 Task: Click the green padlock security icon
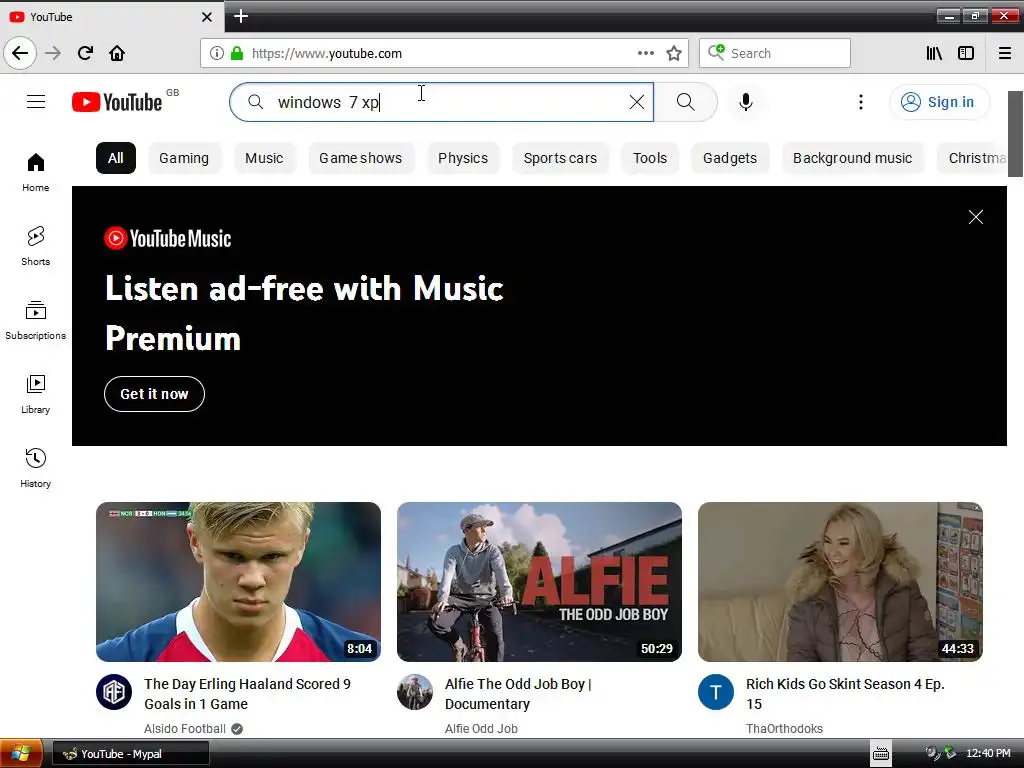(x=237, y=53)
